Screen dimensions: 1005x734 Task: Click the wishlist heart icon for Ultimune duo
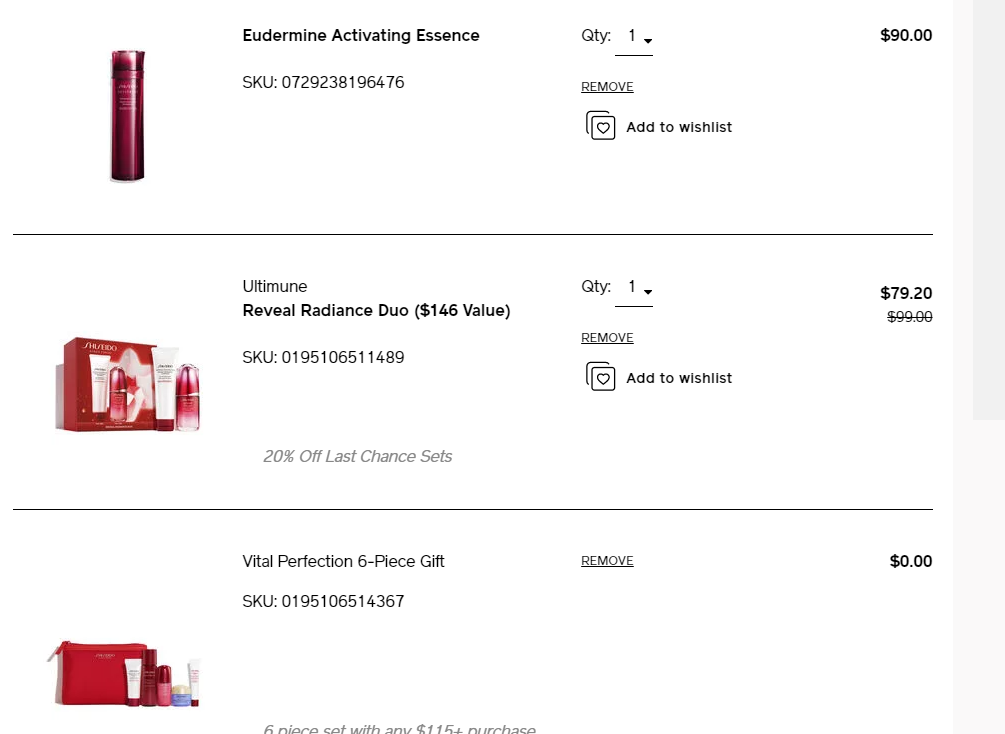(x=600, y=377)
